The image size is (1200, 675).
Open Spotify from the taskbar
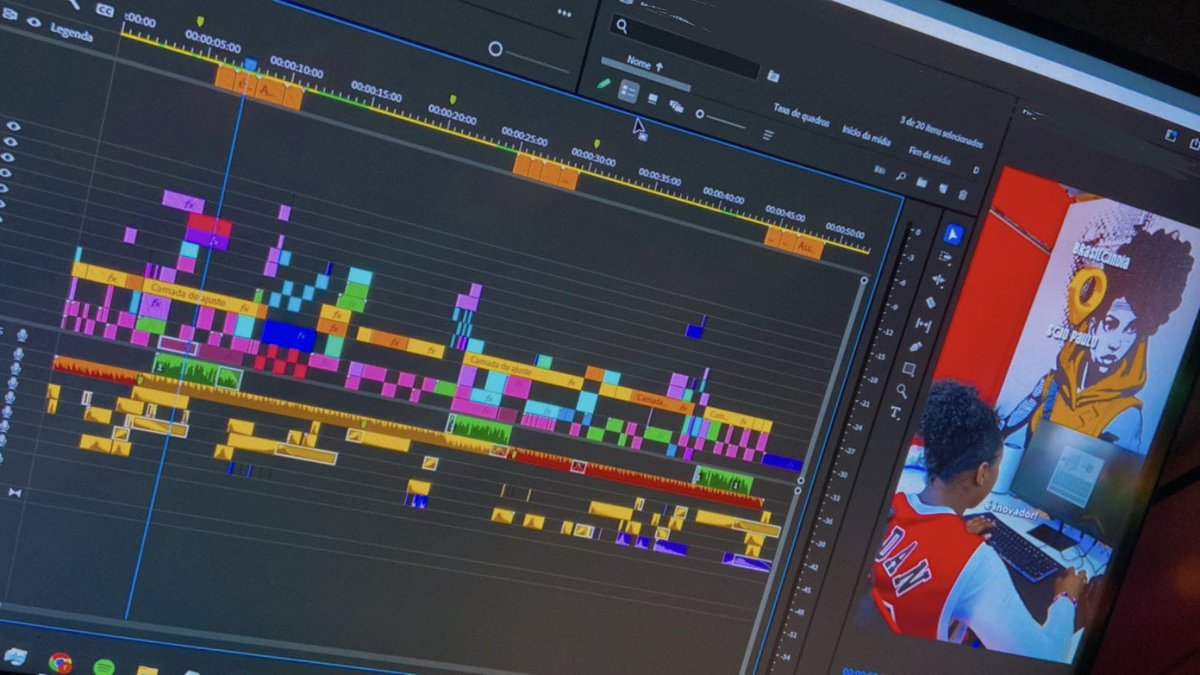(103, 668)
